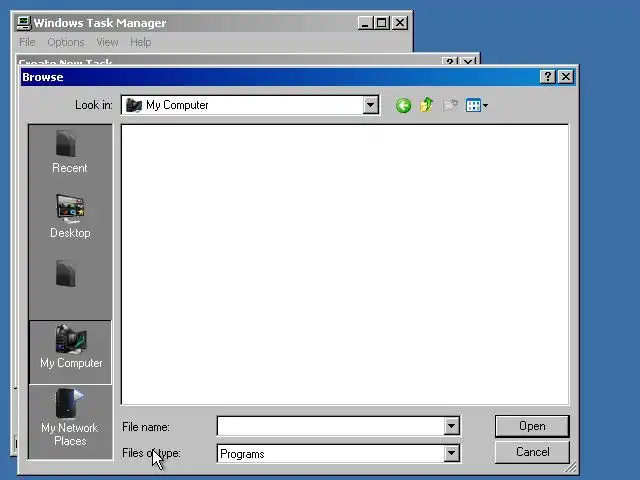The height and width of the screenshot is (480, 640).
Task: Select My Computer in places bar
Action: (x=70, y=352)
